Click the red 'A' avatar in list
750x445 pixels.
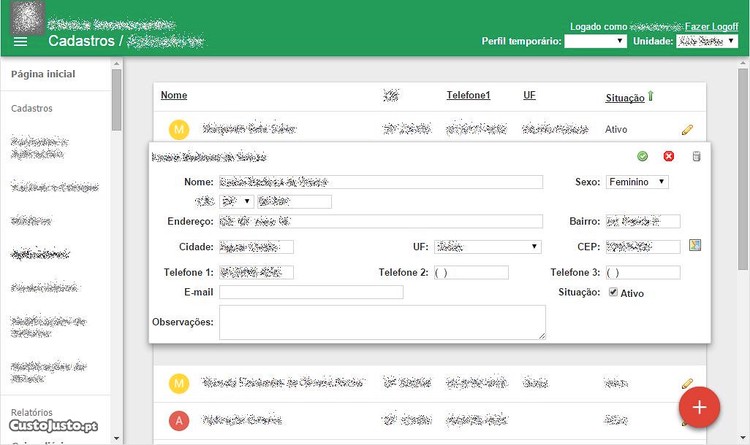(179, 419)
